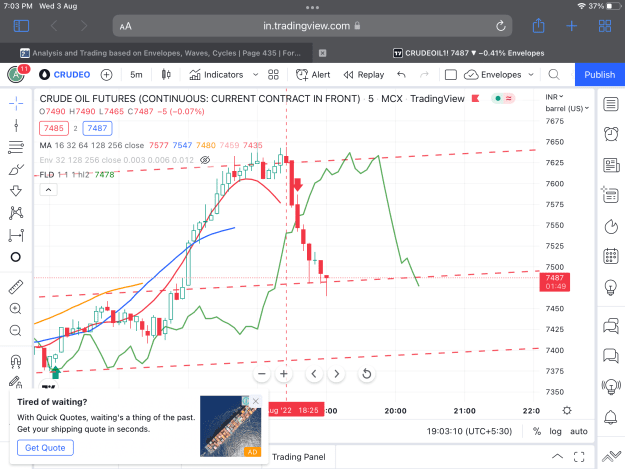The image size is (625, 469).
Task: Select the ruler measure tool
Action: [x=16, y=287]
